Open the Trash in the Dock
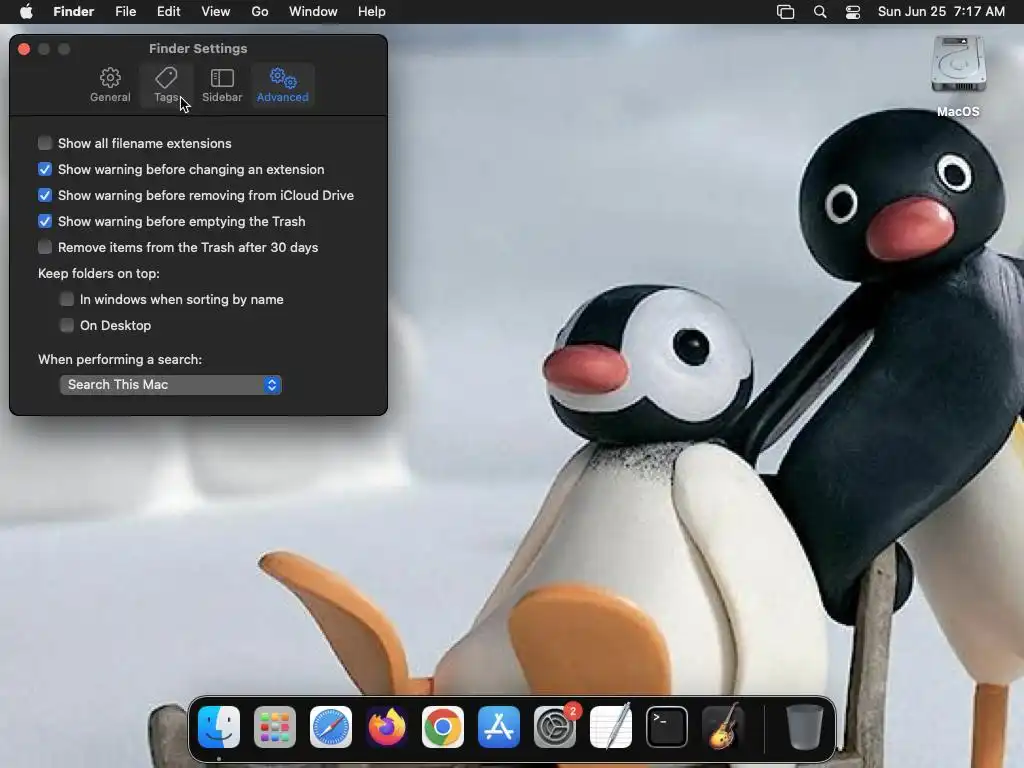 [x=805, y=727]
